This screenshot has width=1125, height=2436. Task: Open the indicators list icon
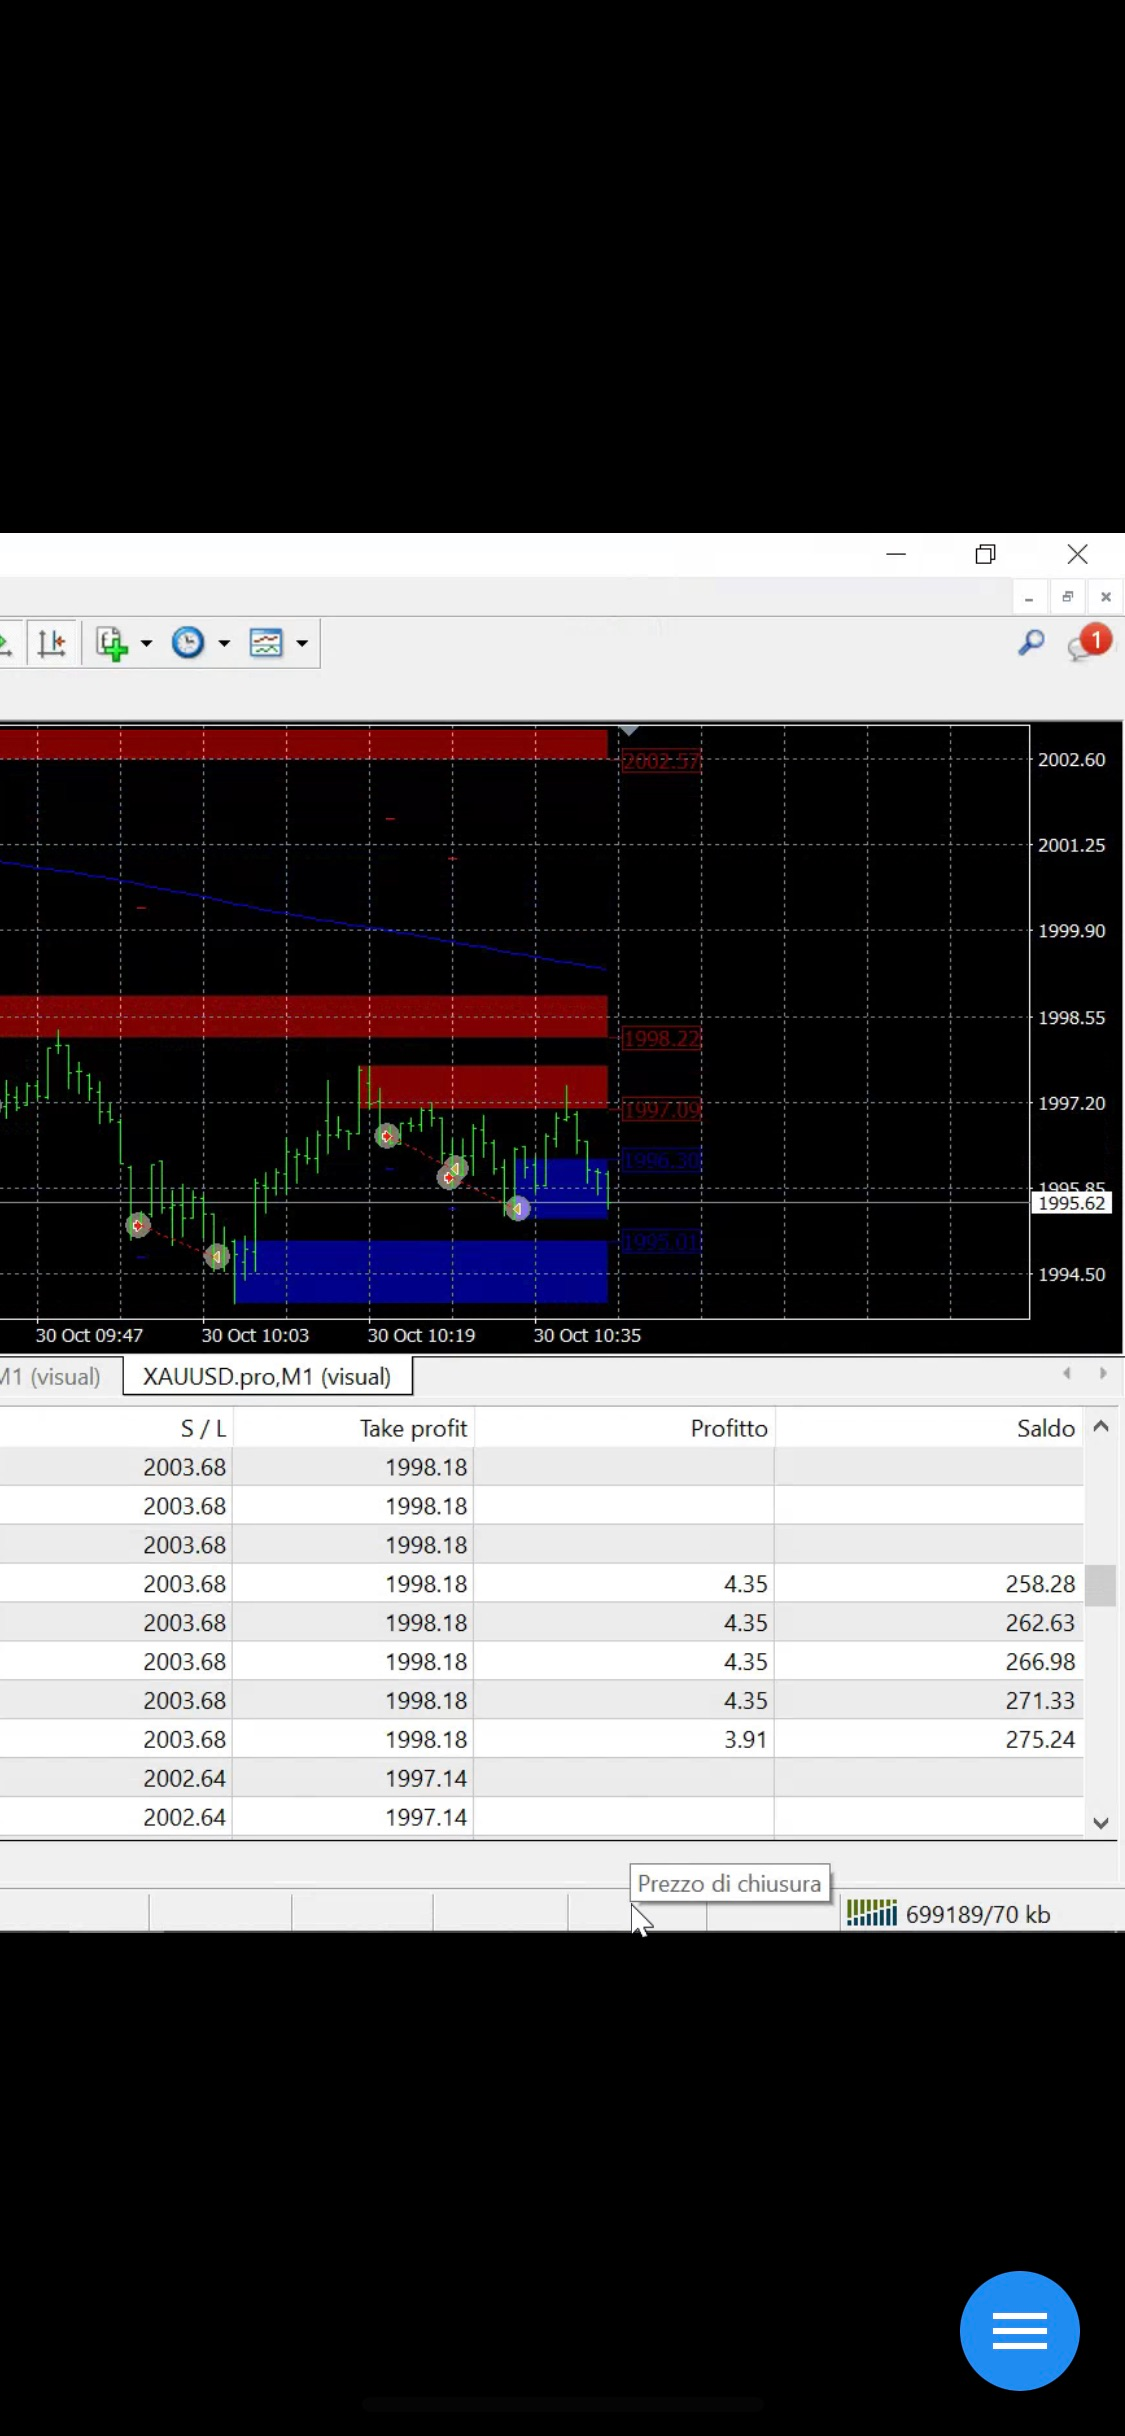tap(112, 643)
